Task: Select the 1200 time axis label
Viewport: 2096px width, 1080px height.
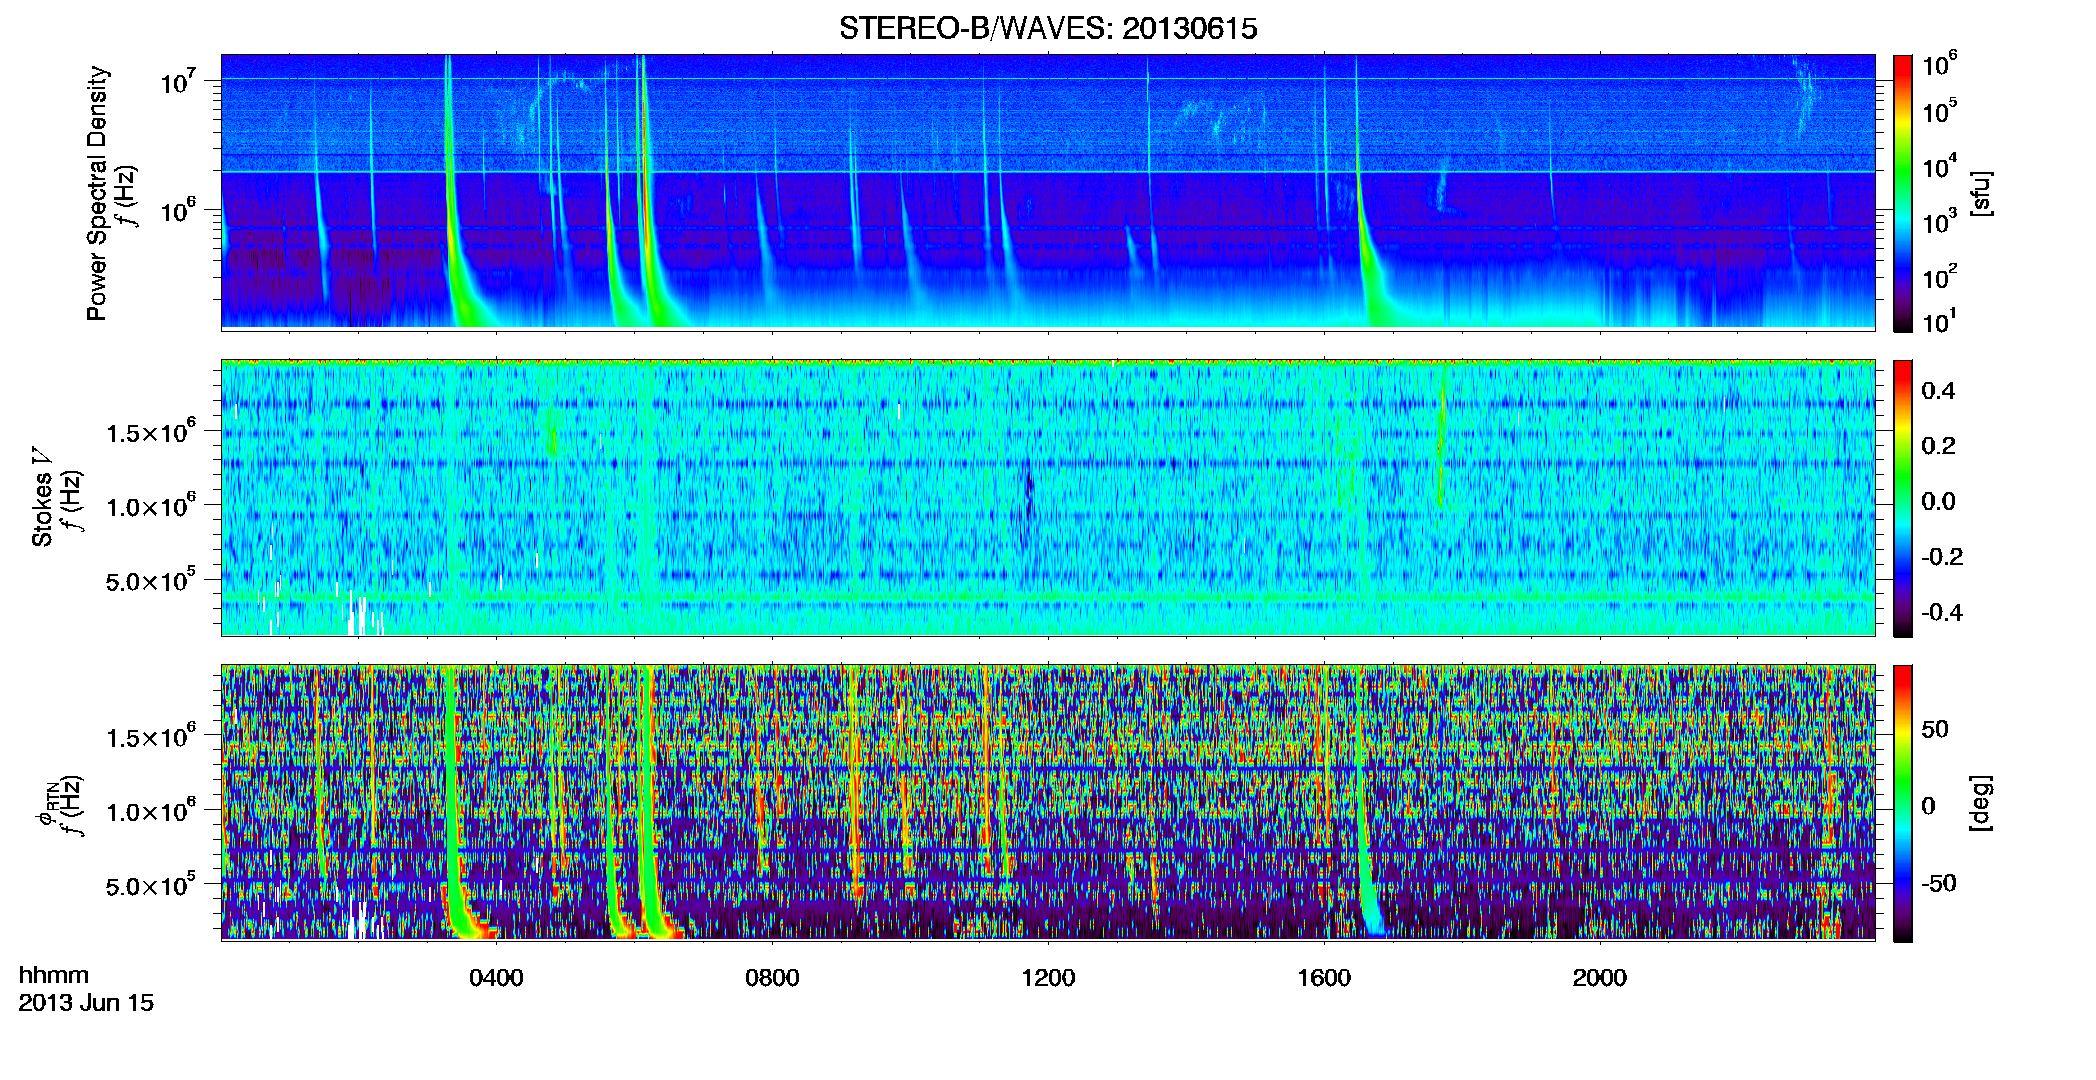Action: (1048, 978)
